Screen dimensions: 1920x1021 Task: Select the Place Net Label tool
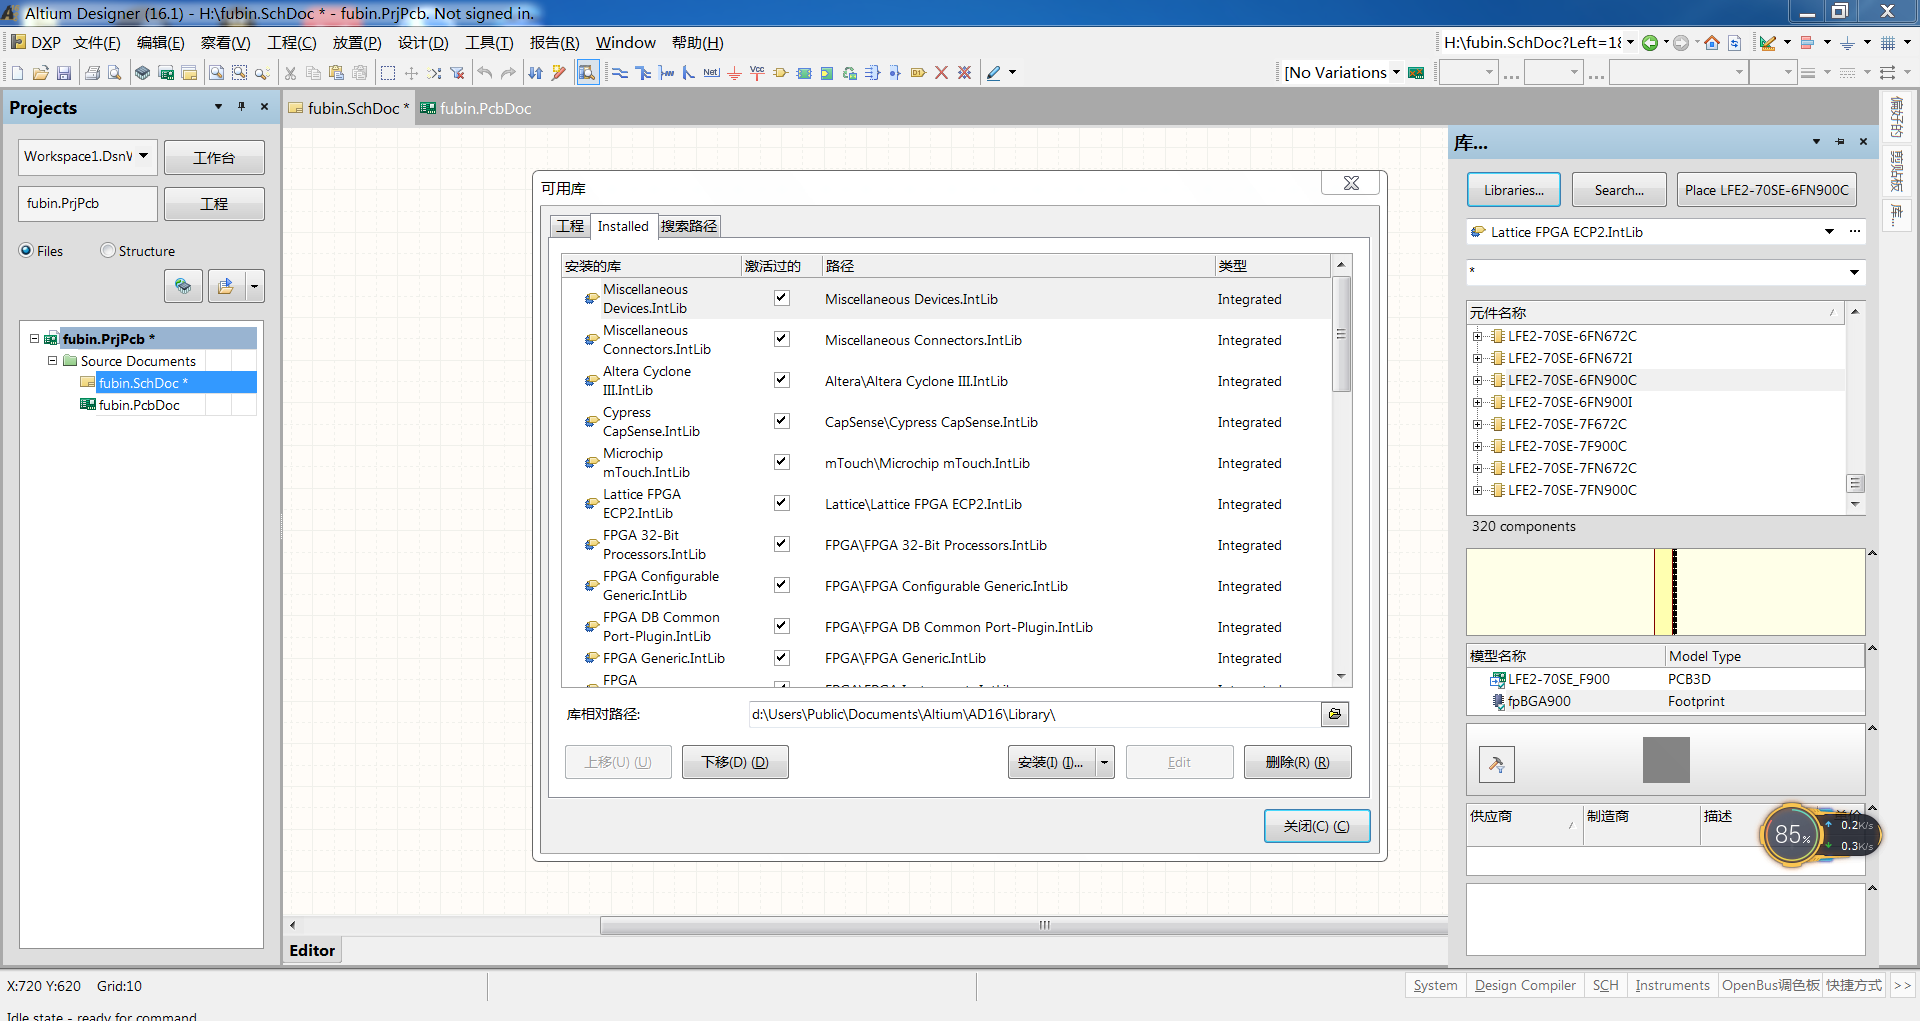pyautogui.click(x=711, y=73)
